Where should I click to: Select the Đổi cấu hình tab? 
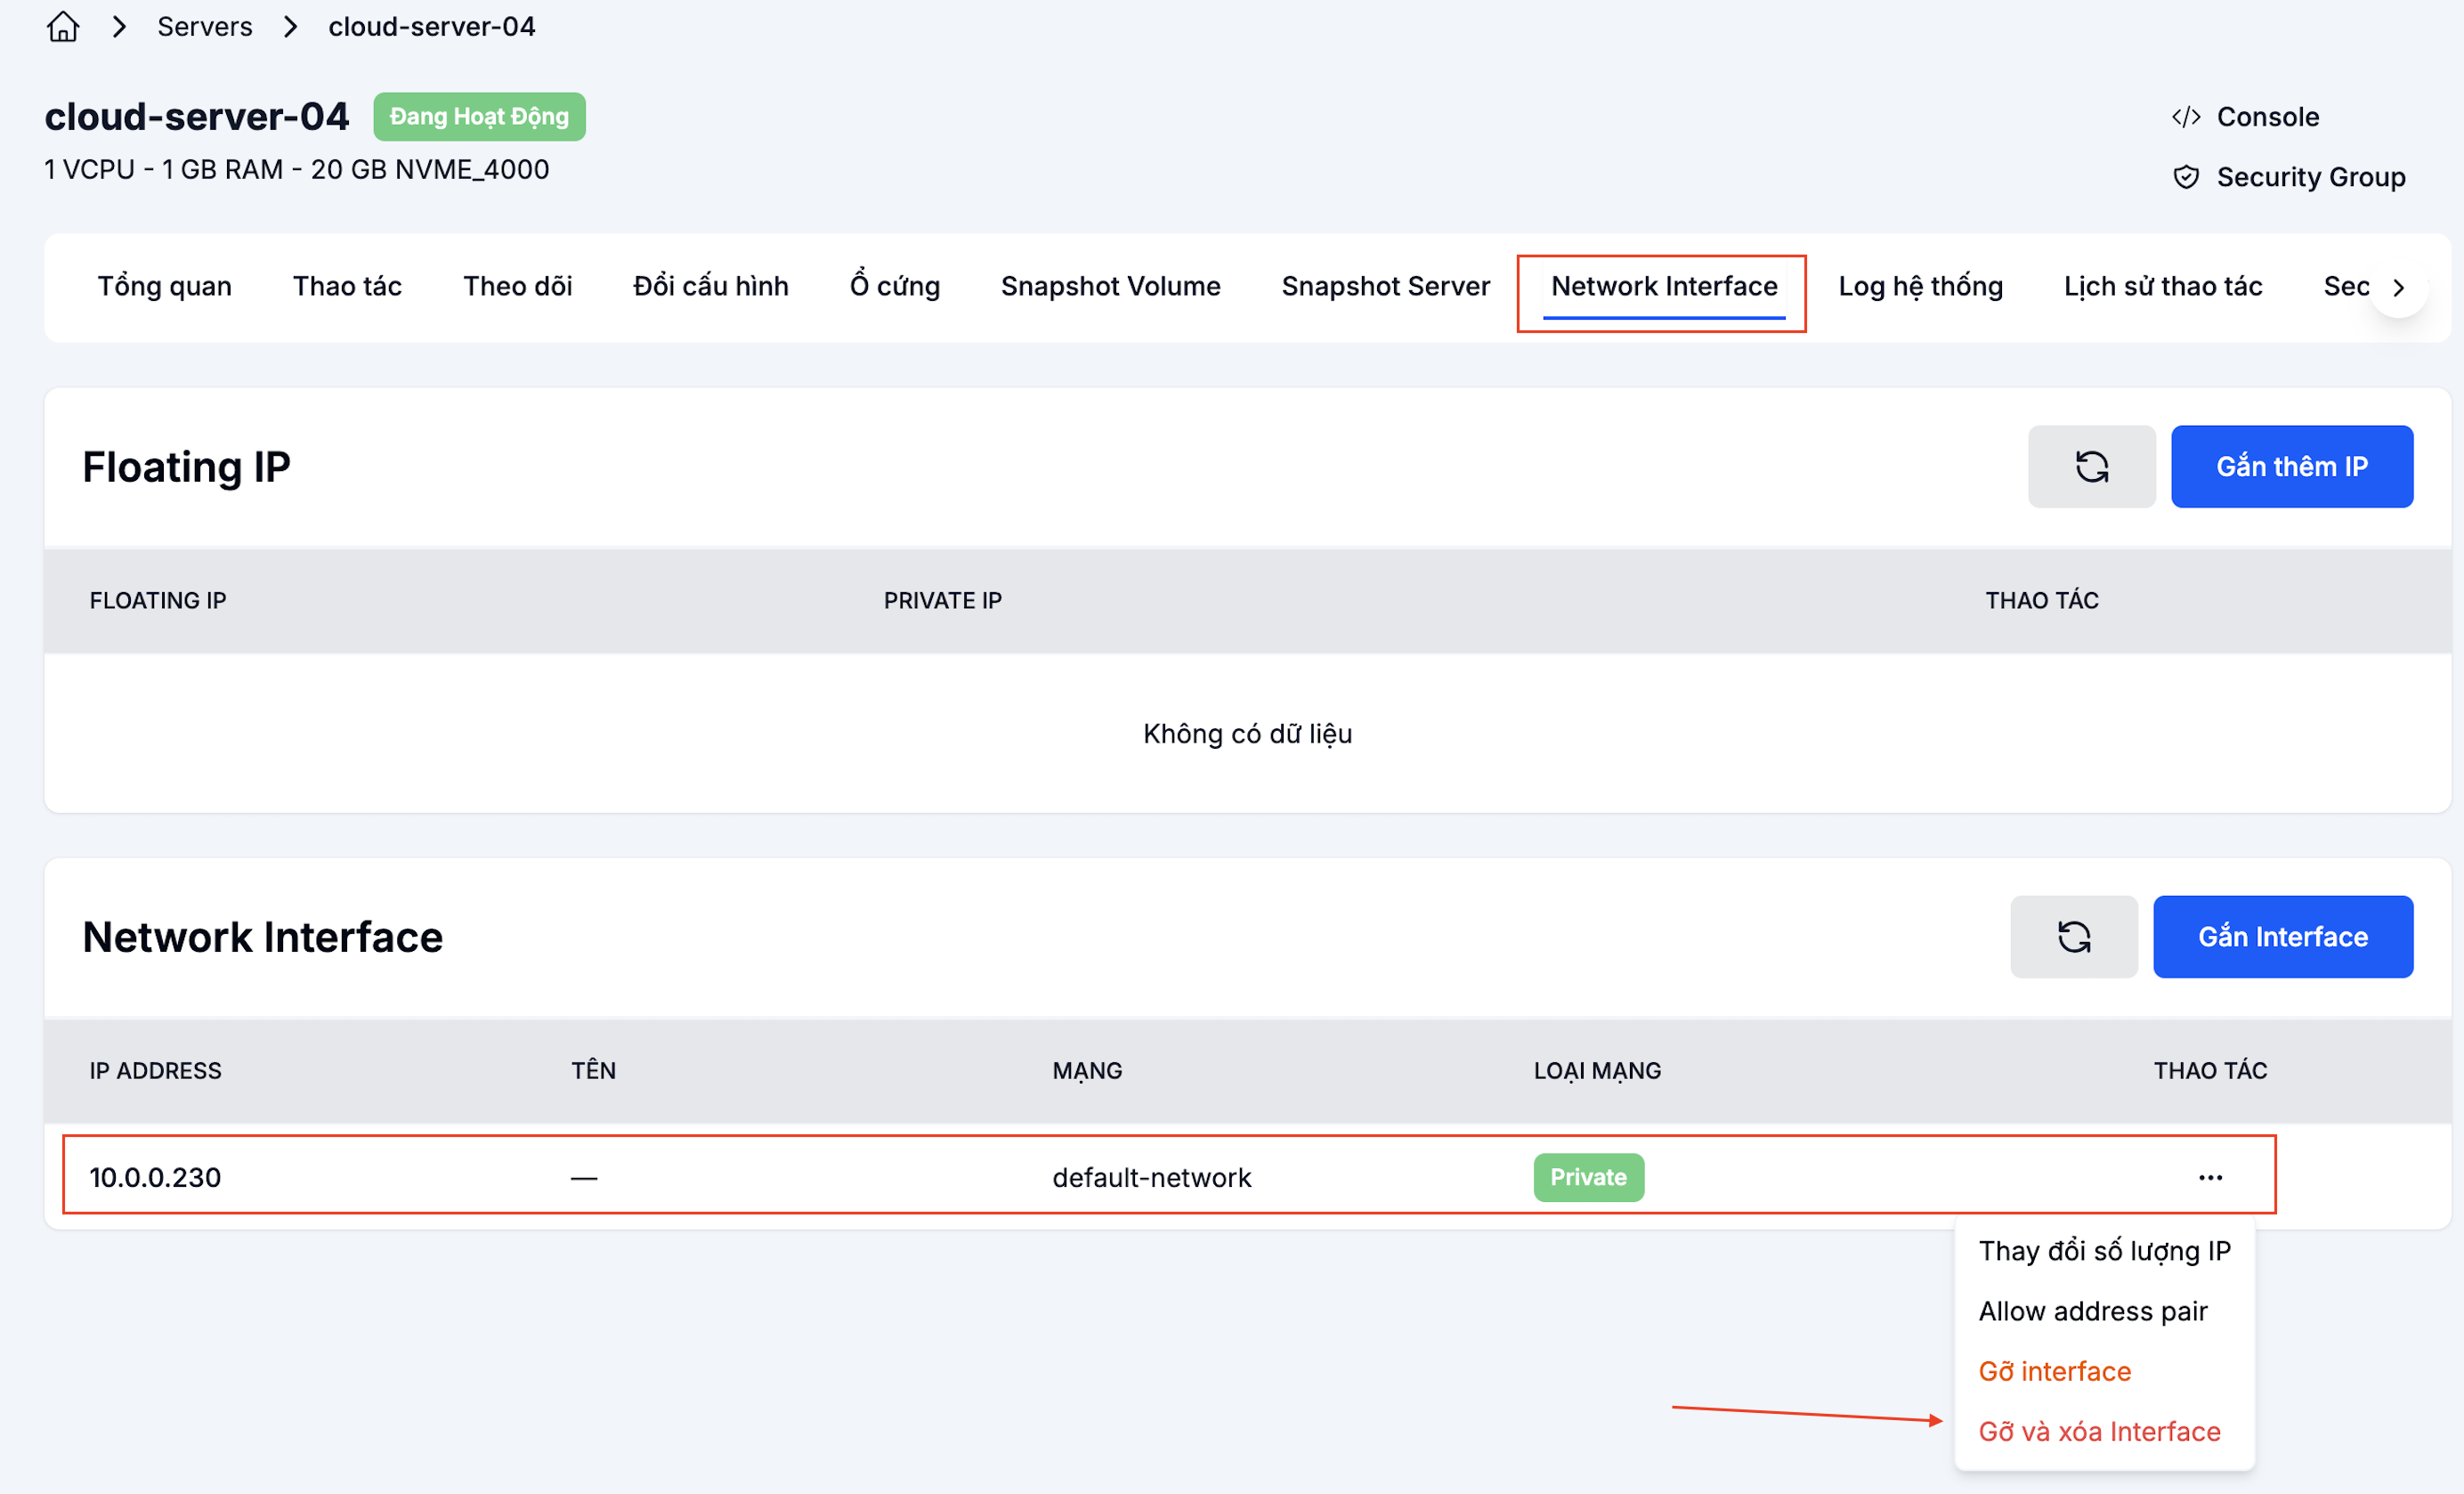pos(711,286)
